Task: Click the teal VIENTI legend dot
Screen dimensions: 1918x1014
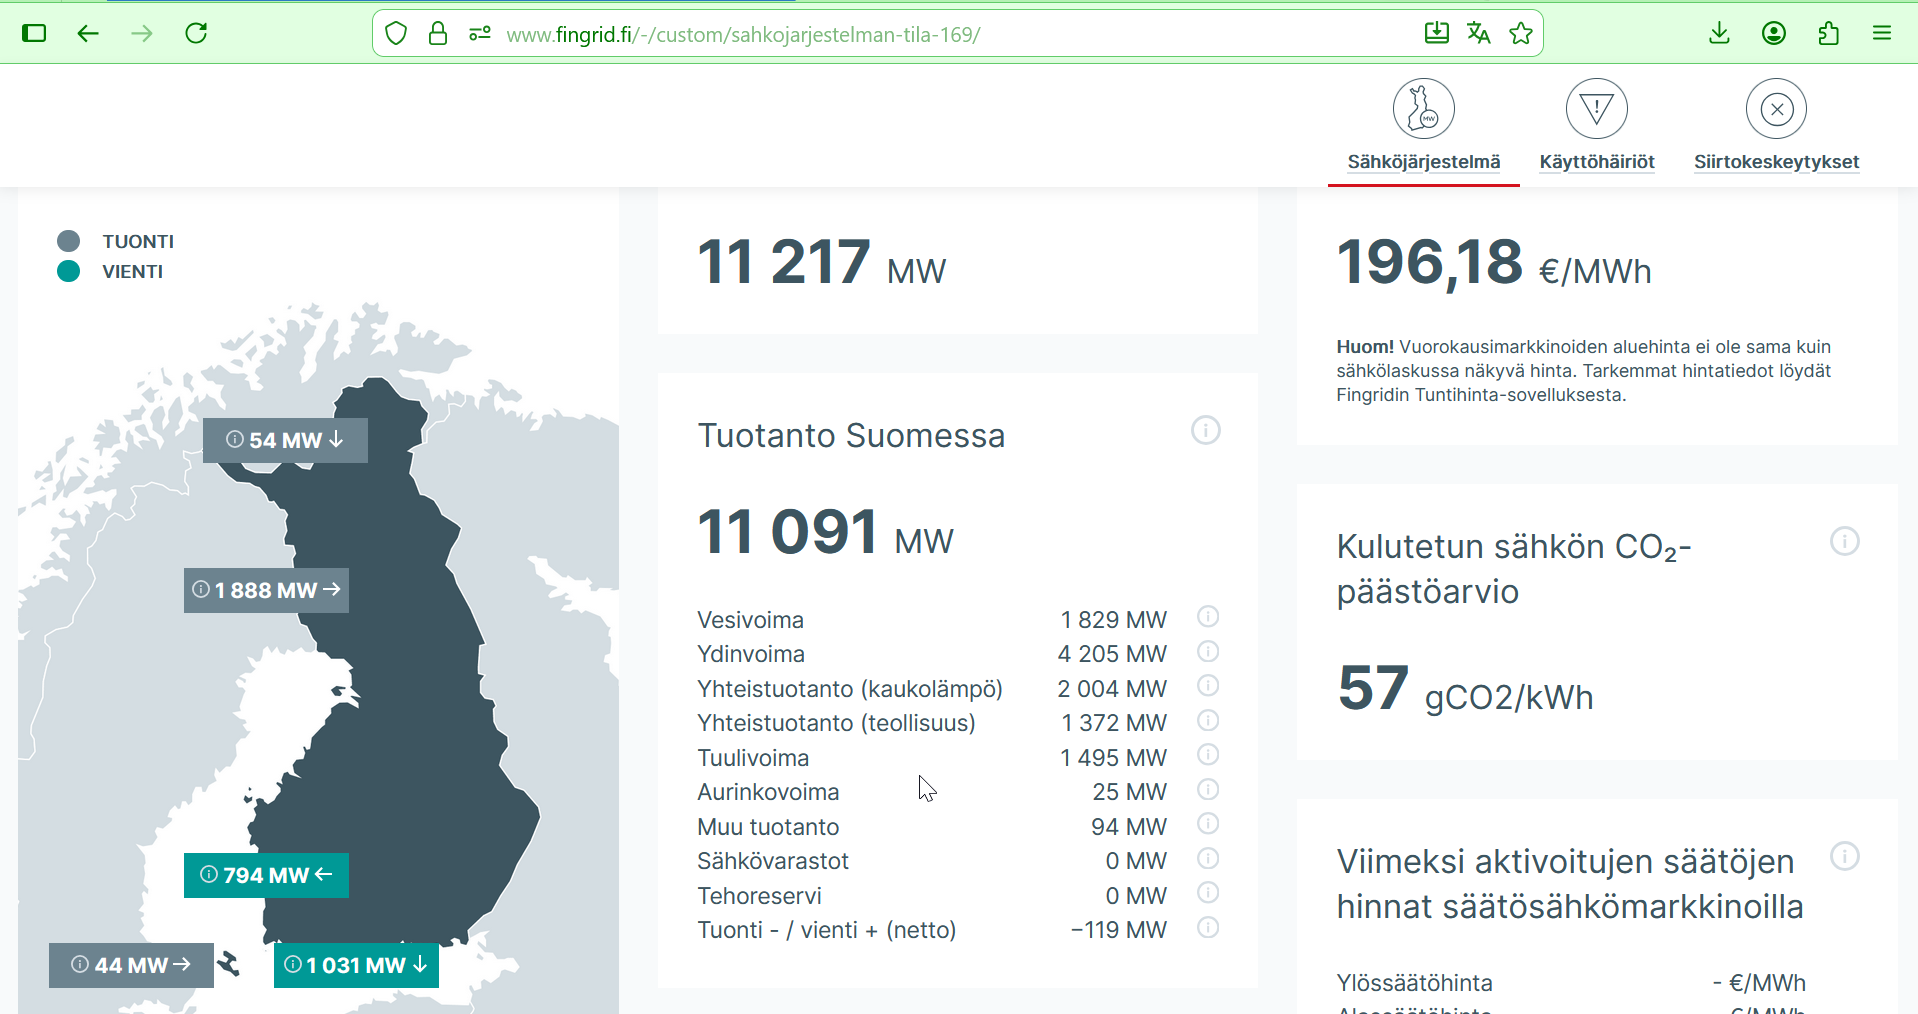Action: (68, 271)
